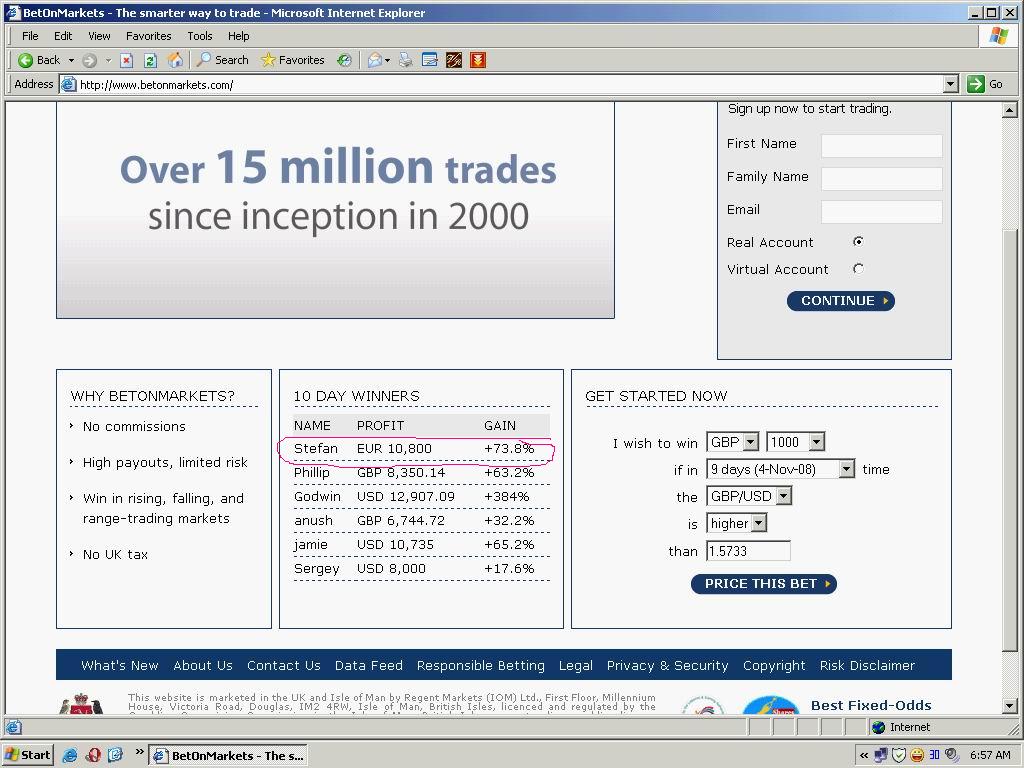This screenshot has width=1024, height=768.
Task: Open the What's New footer link
Action: point(120,665)
